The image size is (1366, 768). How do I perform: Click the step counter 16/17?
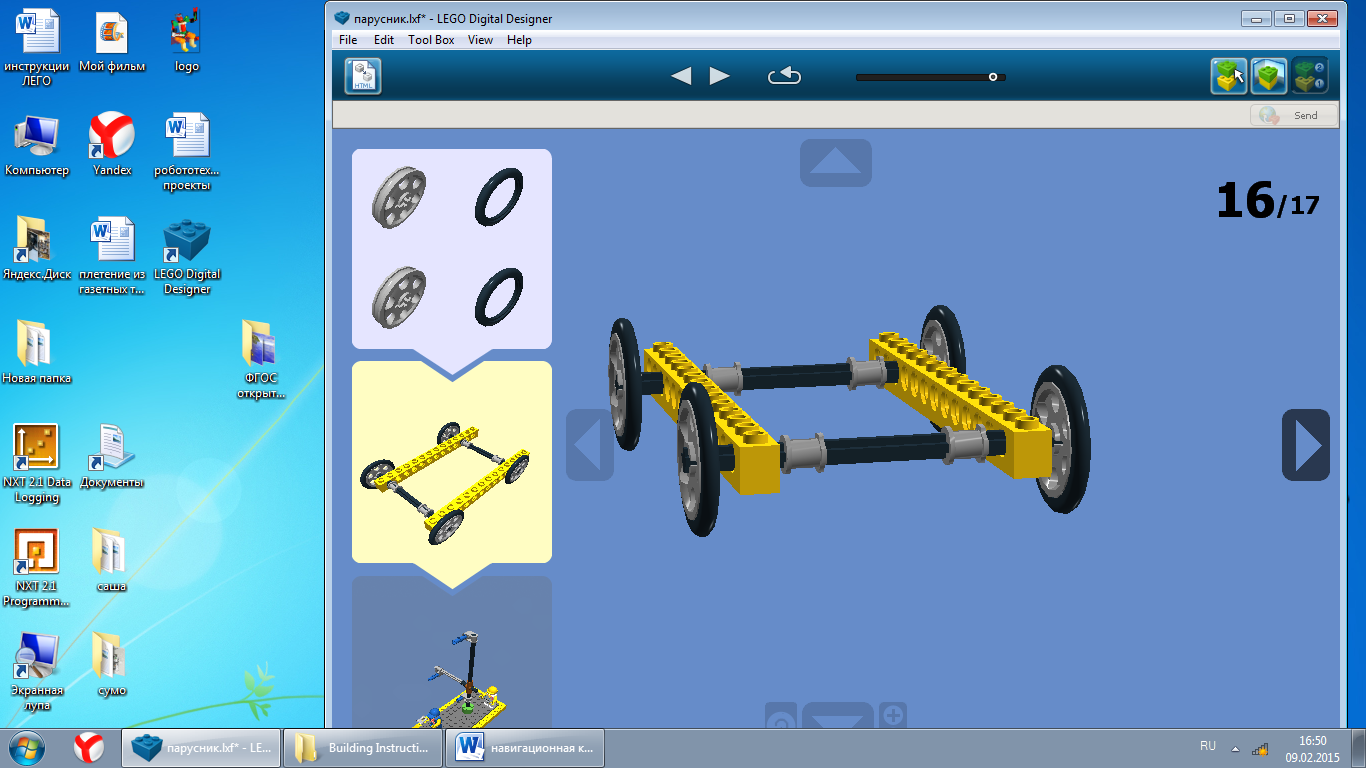point(1268,201)
